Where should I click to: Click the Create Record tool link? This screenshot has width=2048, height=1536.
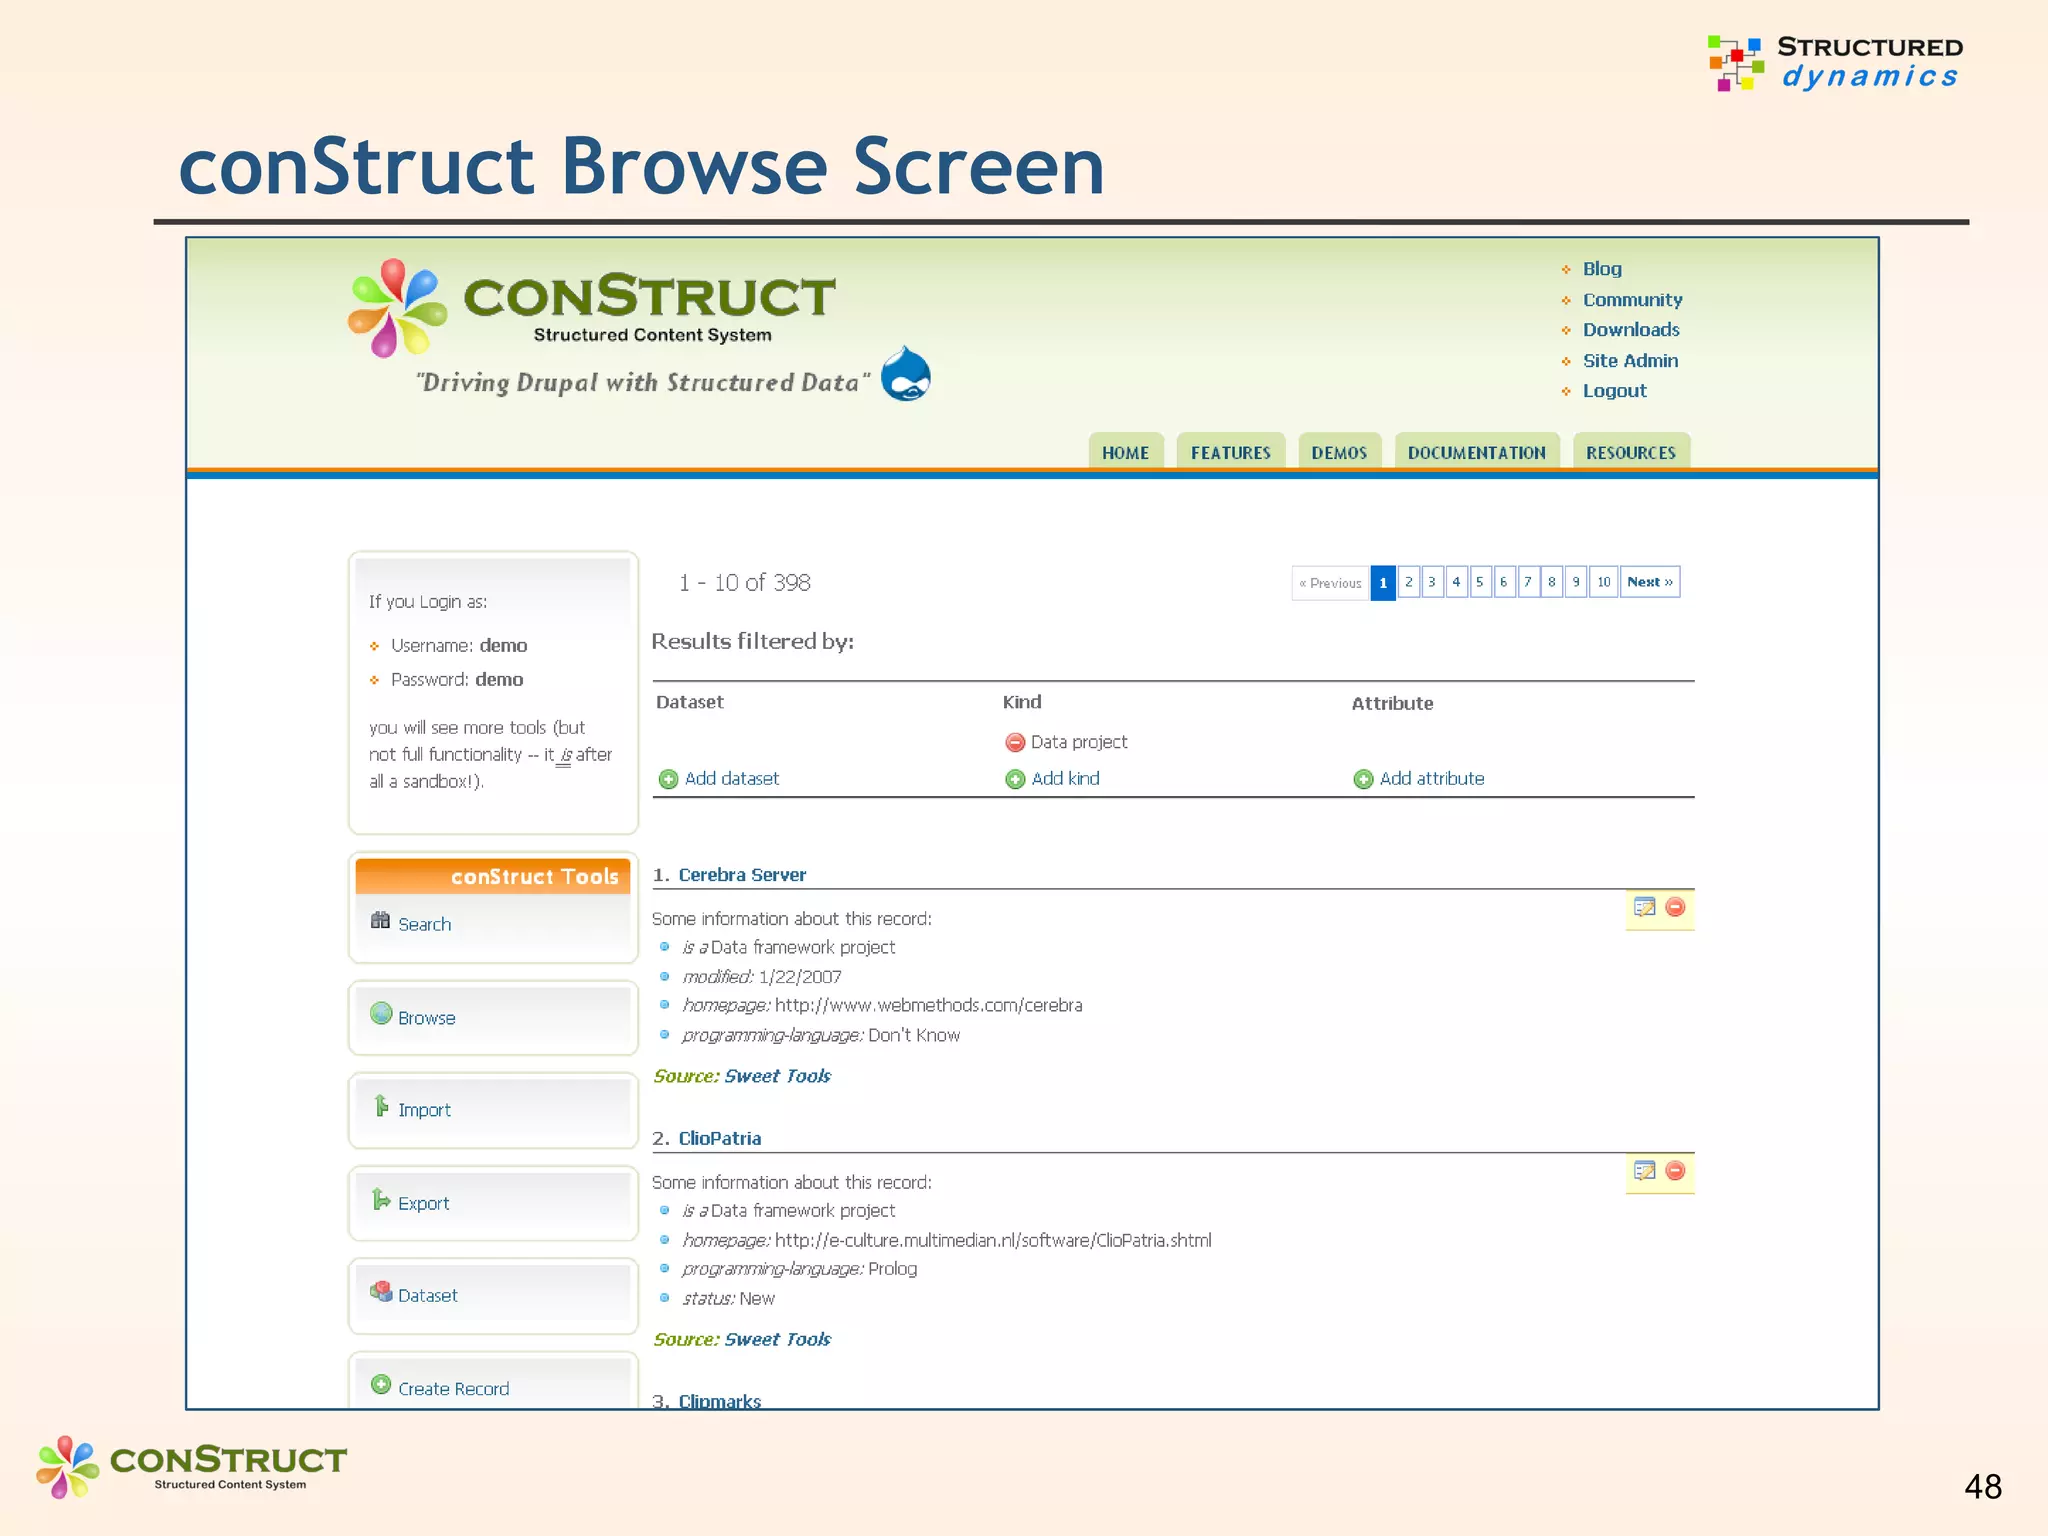454,1389
